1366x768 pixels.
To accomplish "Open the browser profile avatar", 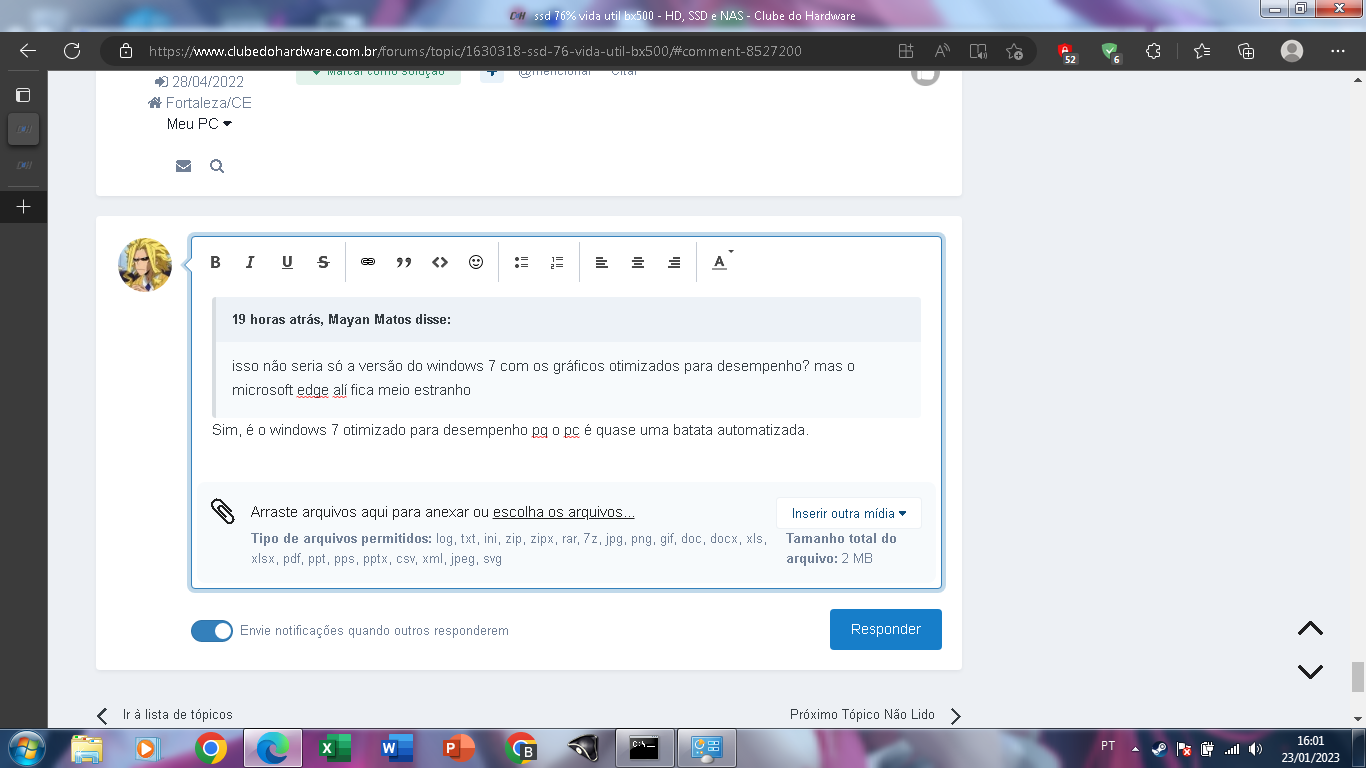I will click(1292, 51).
